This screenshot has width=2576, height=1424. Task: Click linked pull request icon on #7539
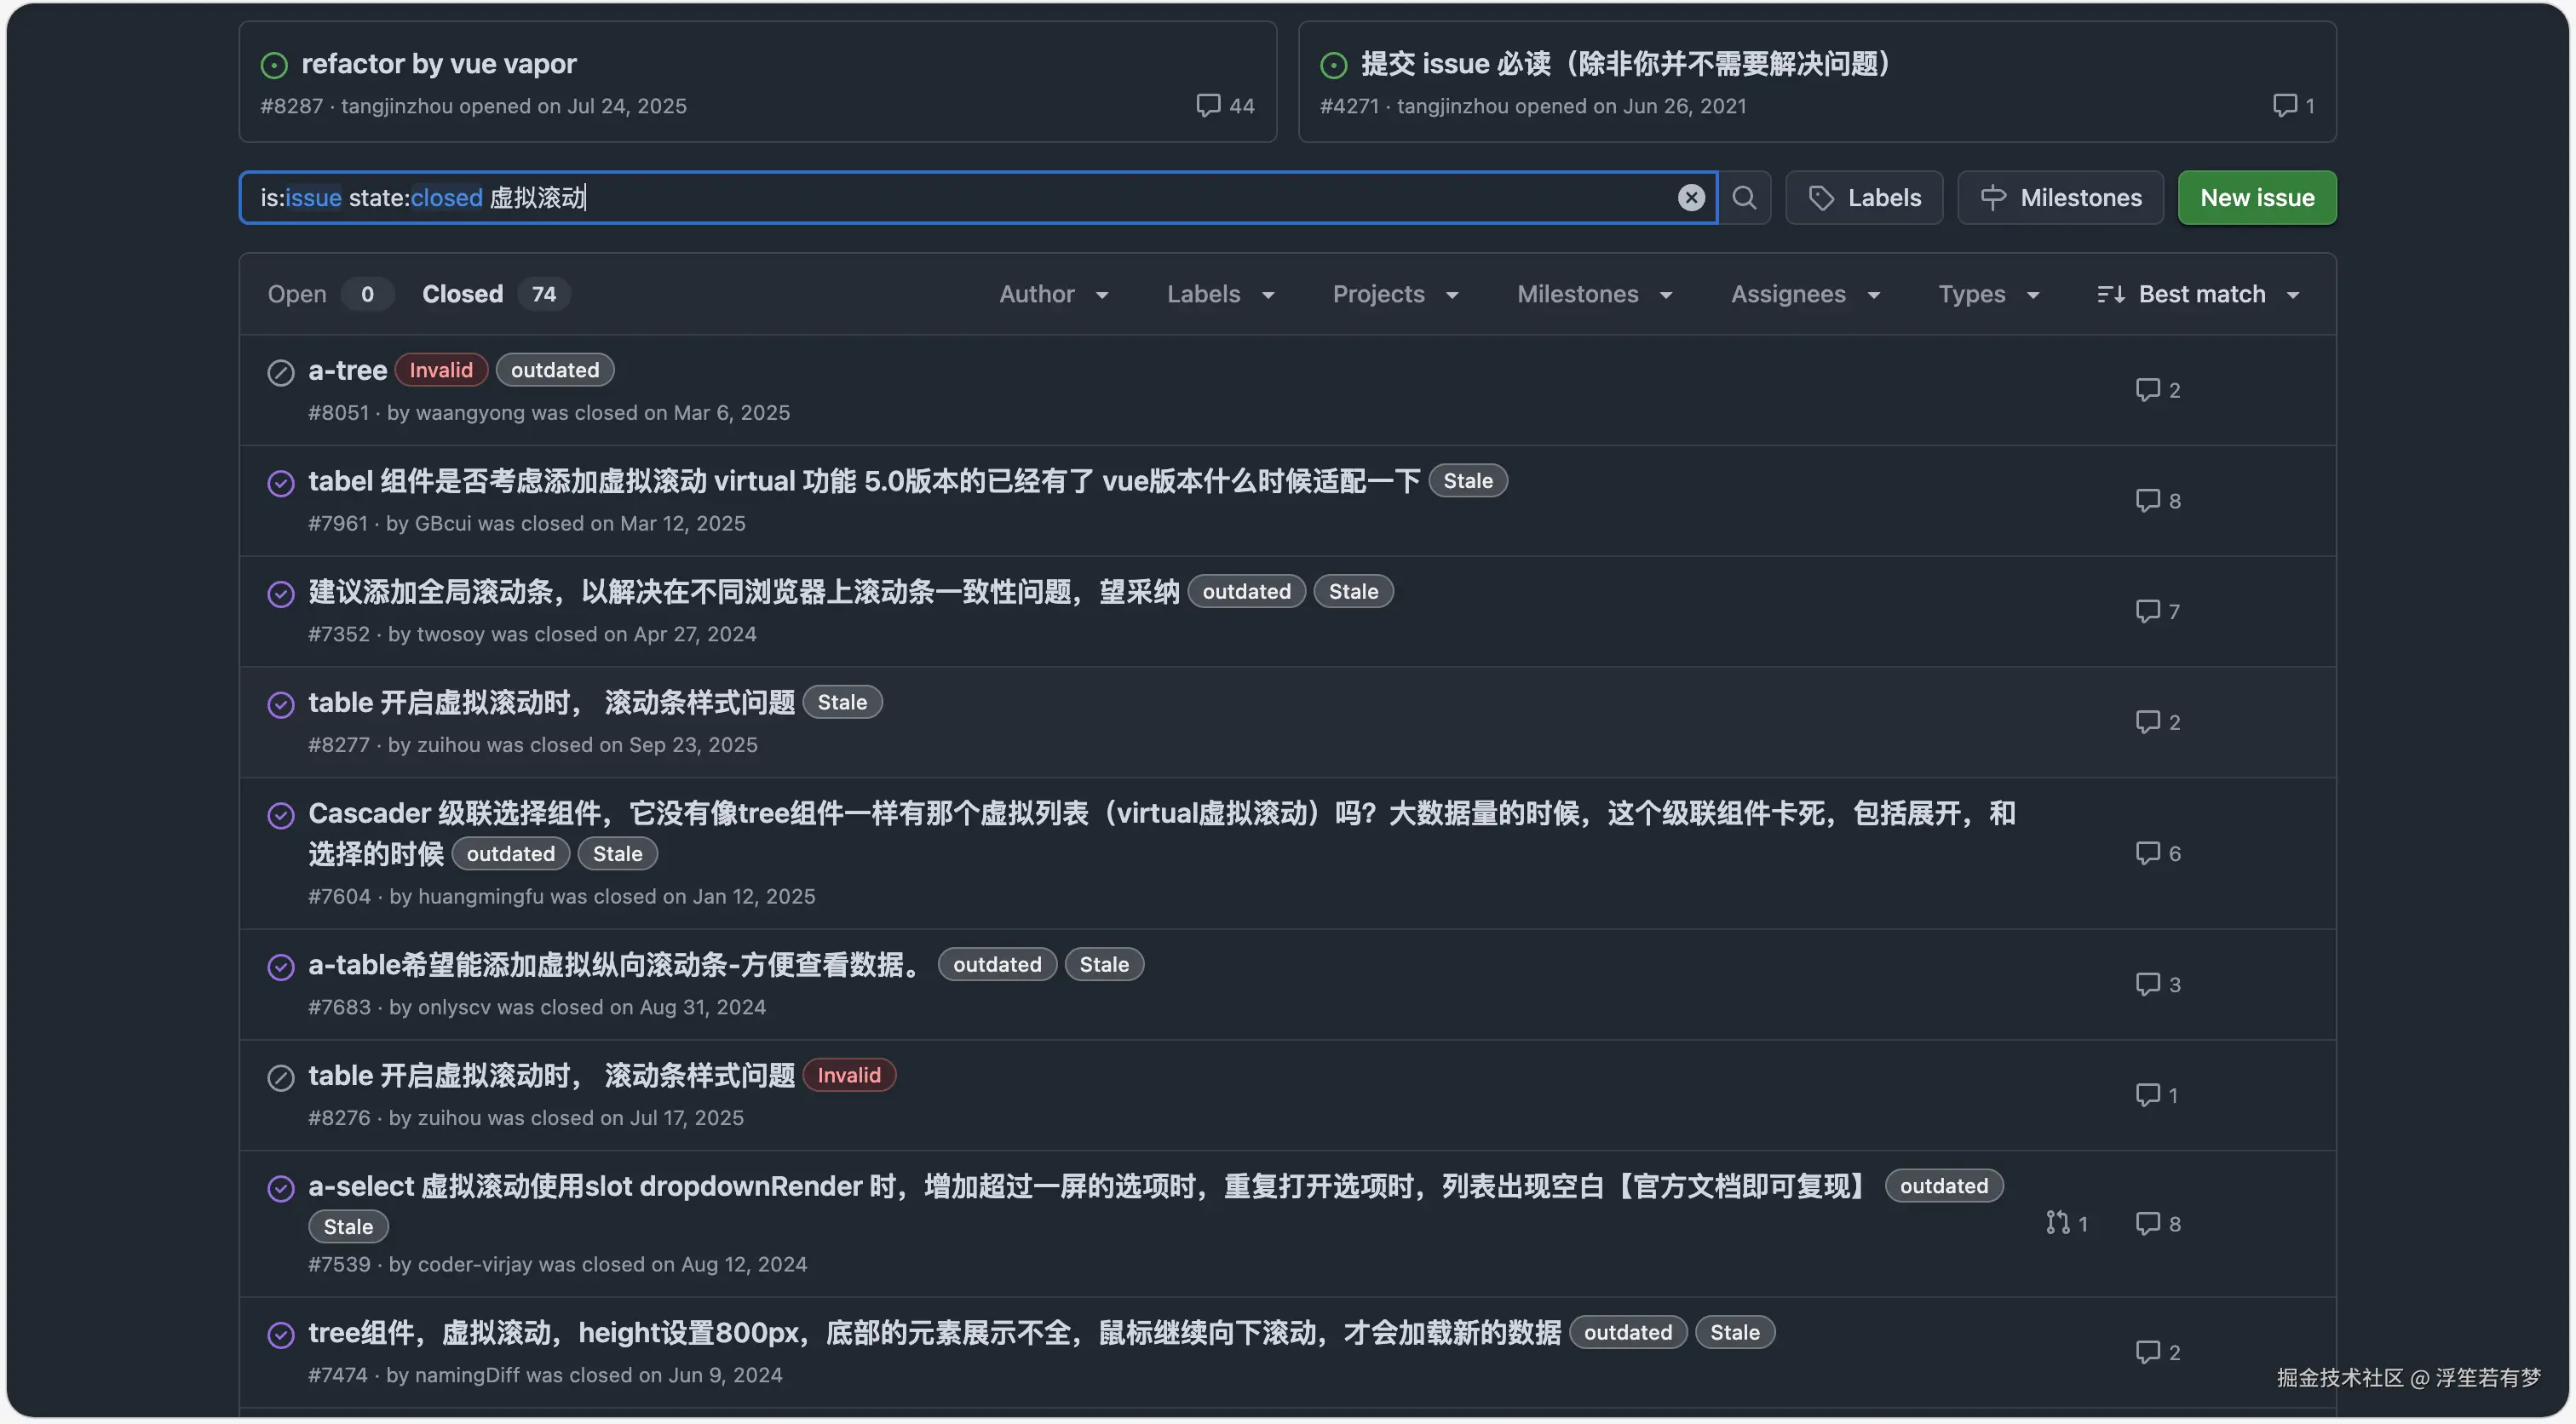pos(2057,1222)
